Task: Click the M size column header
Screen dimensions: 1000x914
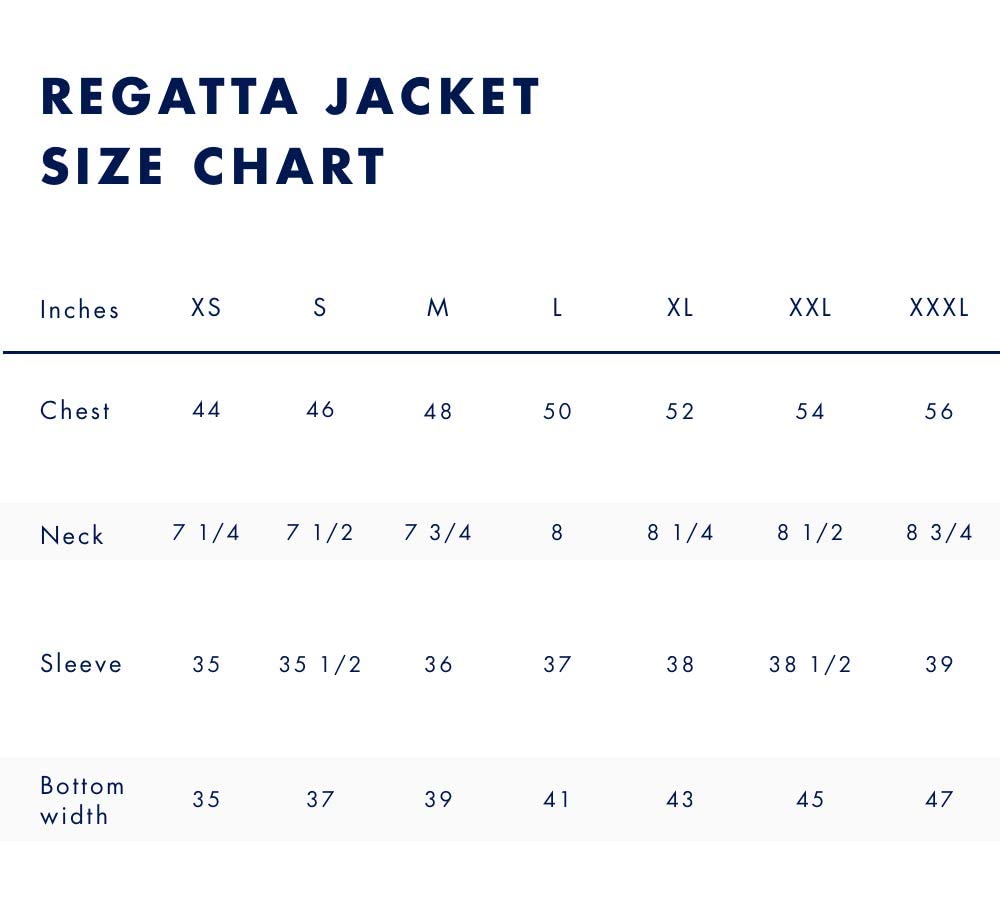Action: point(438,308)
